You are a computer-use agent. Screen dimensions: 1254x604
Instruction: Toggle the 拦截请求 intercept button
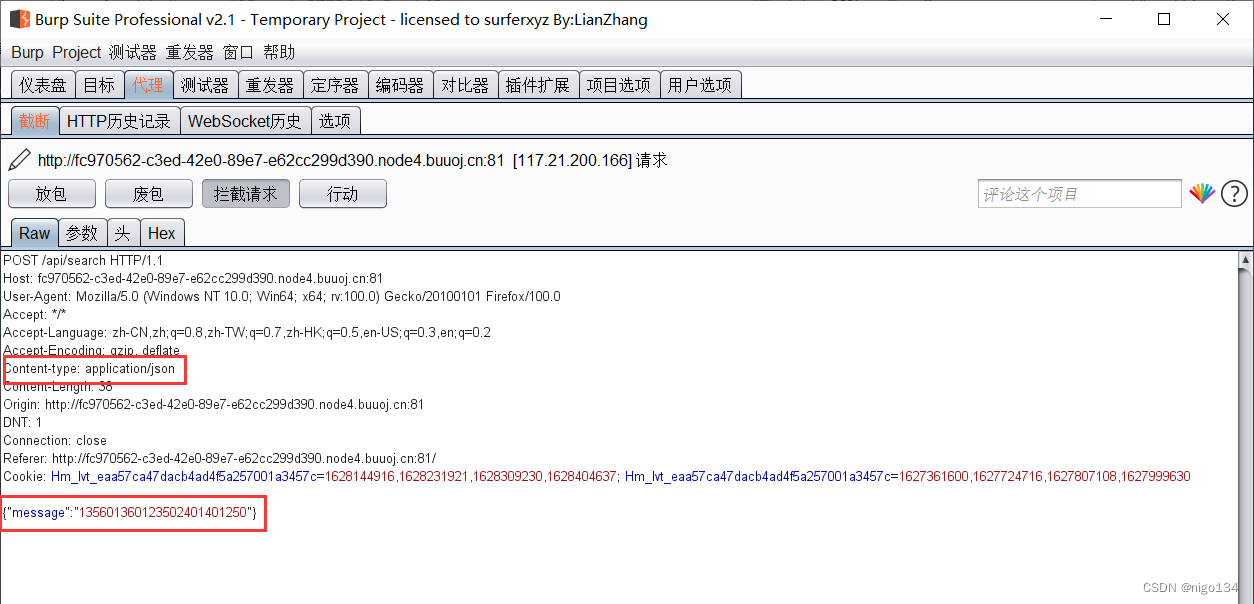[x=246, y=194]
